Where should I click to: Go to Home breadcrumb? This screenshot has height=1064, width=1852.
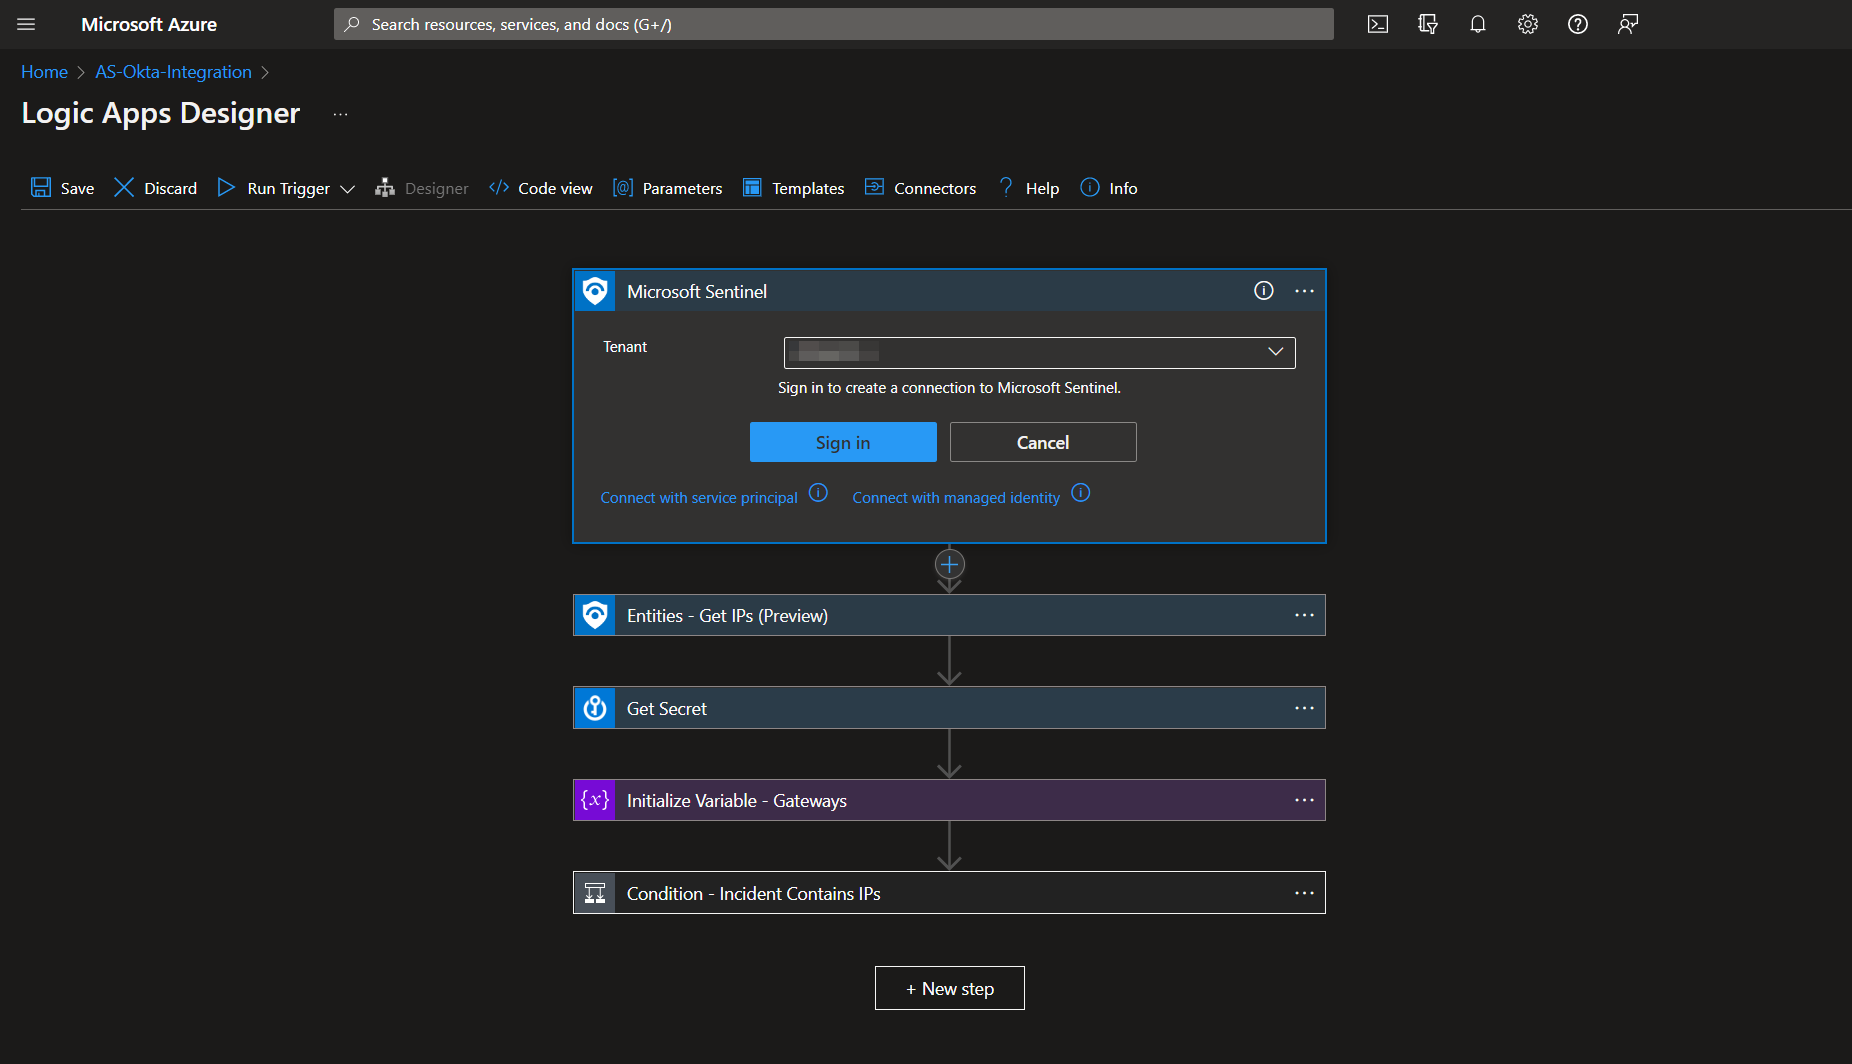(44, 72)
